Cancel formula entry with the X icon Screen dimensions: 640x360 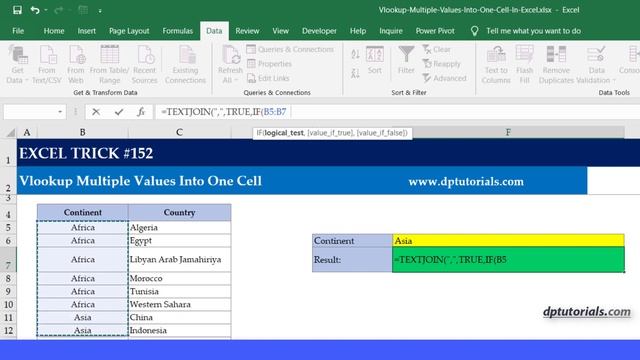(96, 112)
